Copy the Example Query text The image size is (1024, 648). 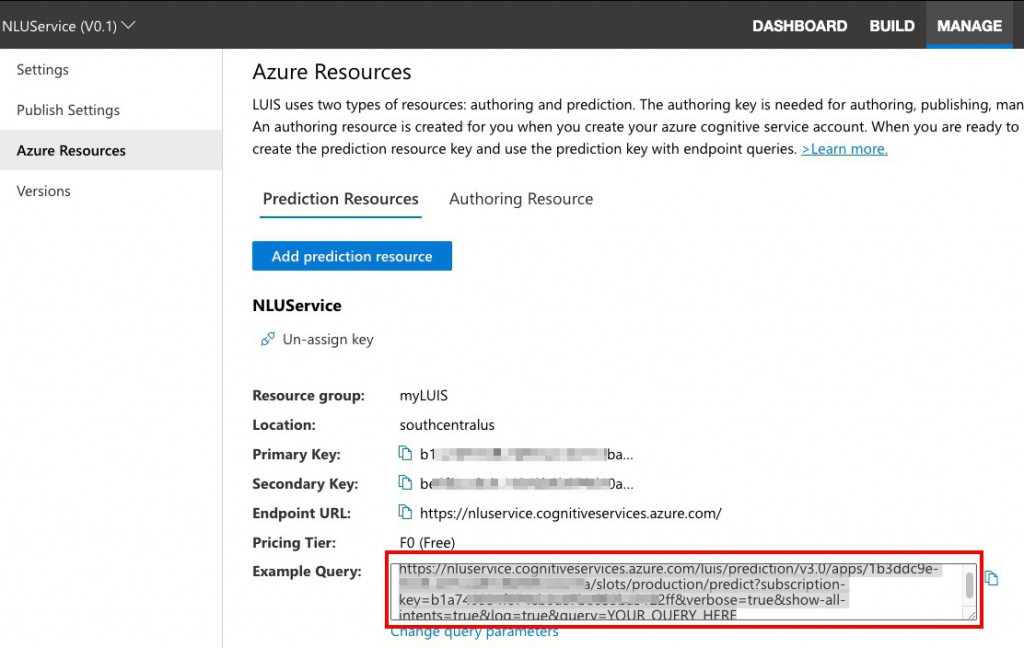pyautogui.click(x=991, y=578)
